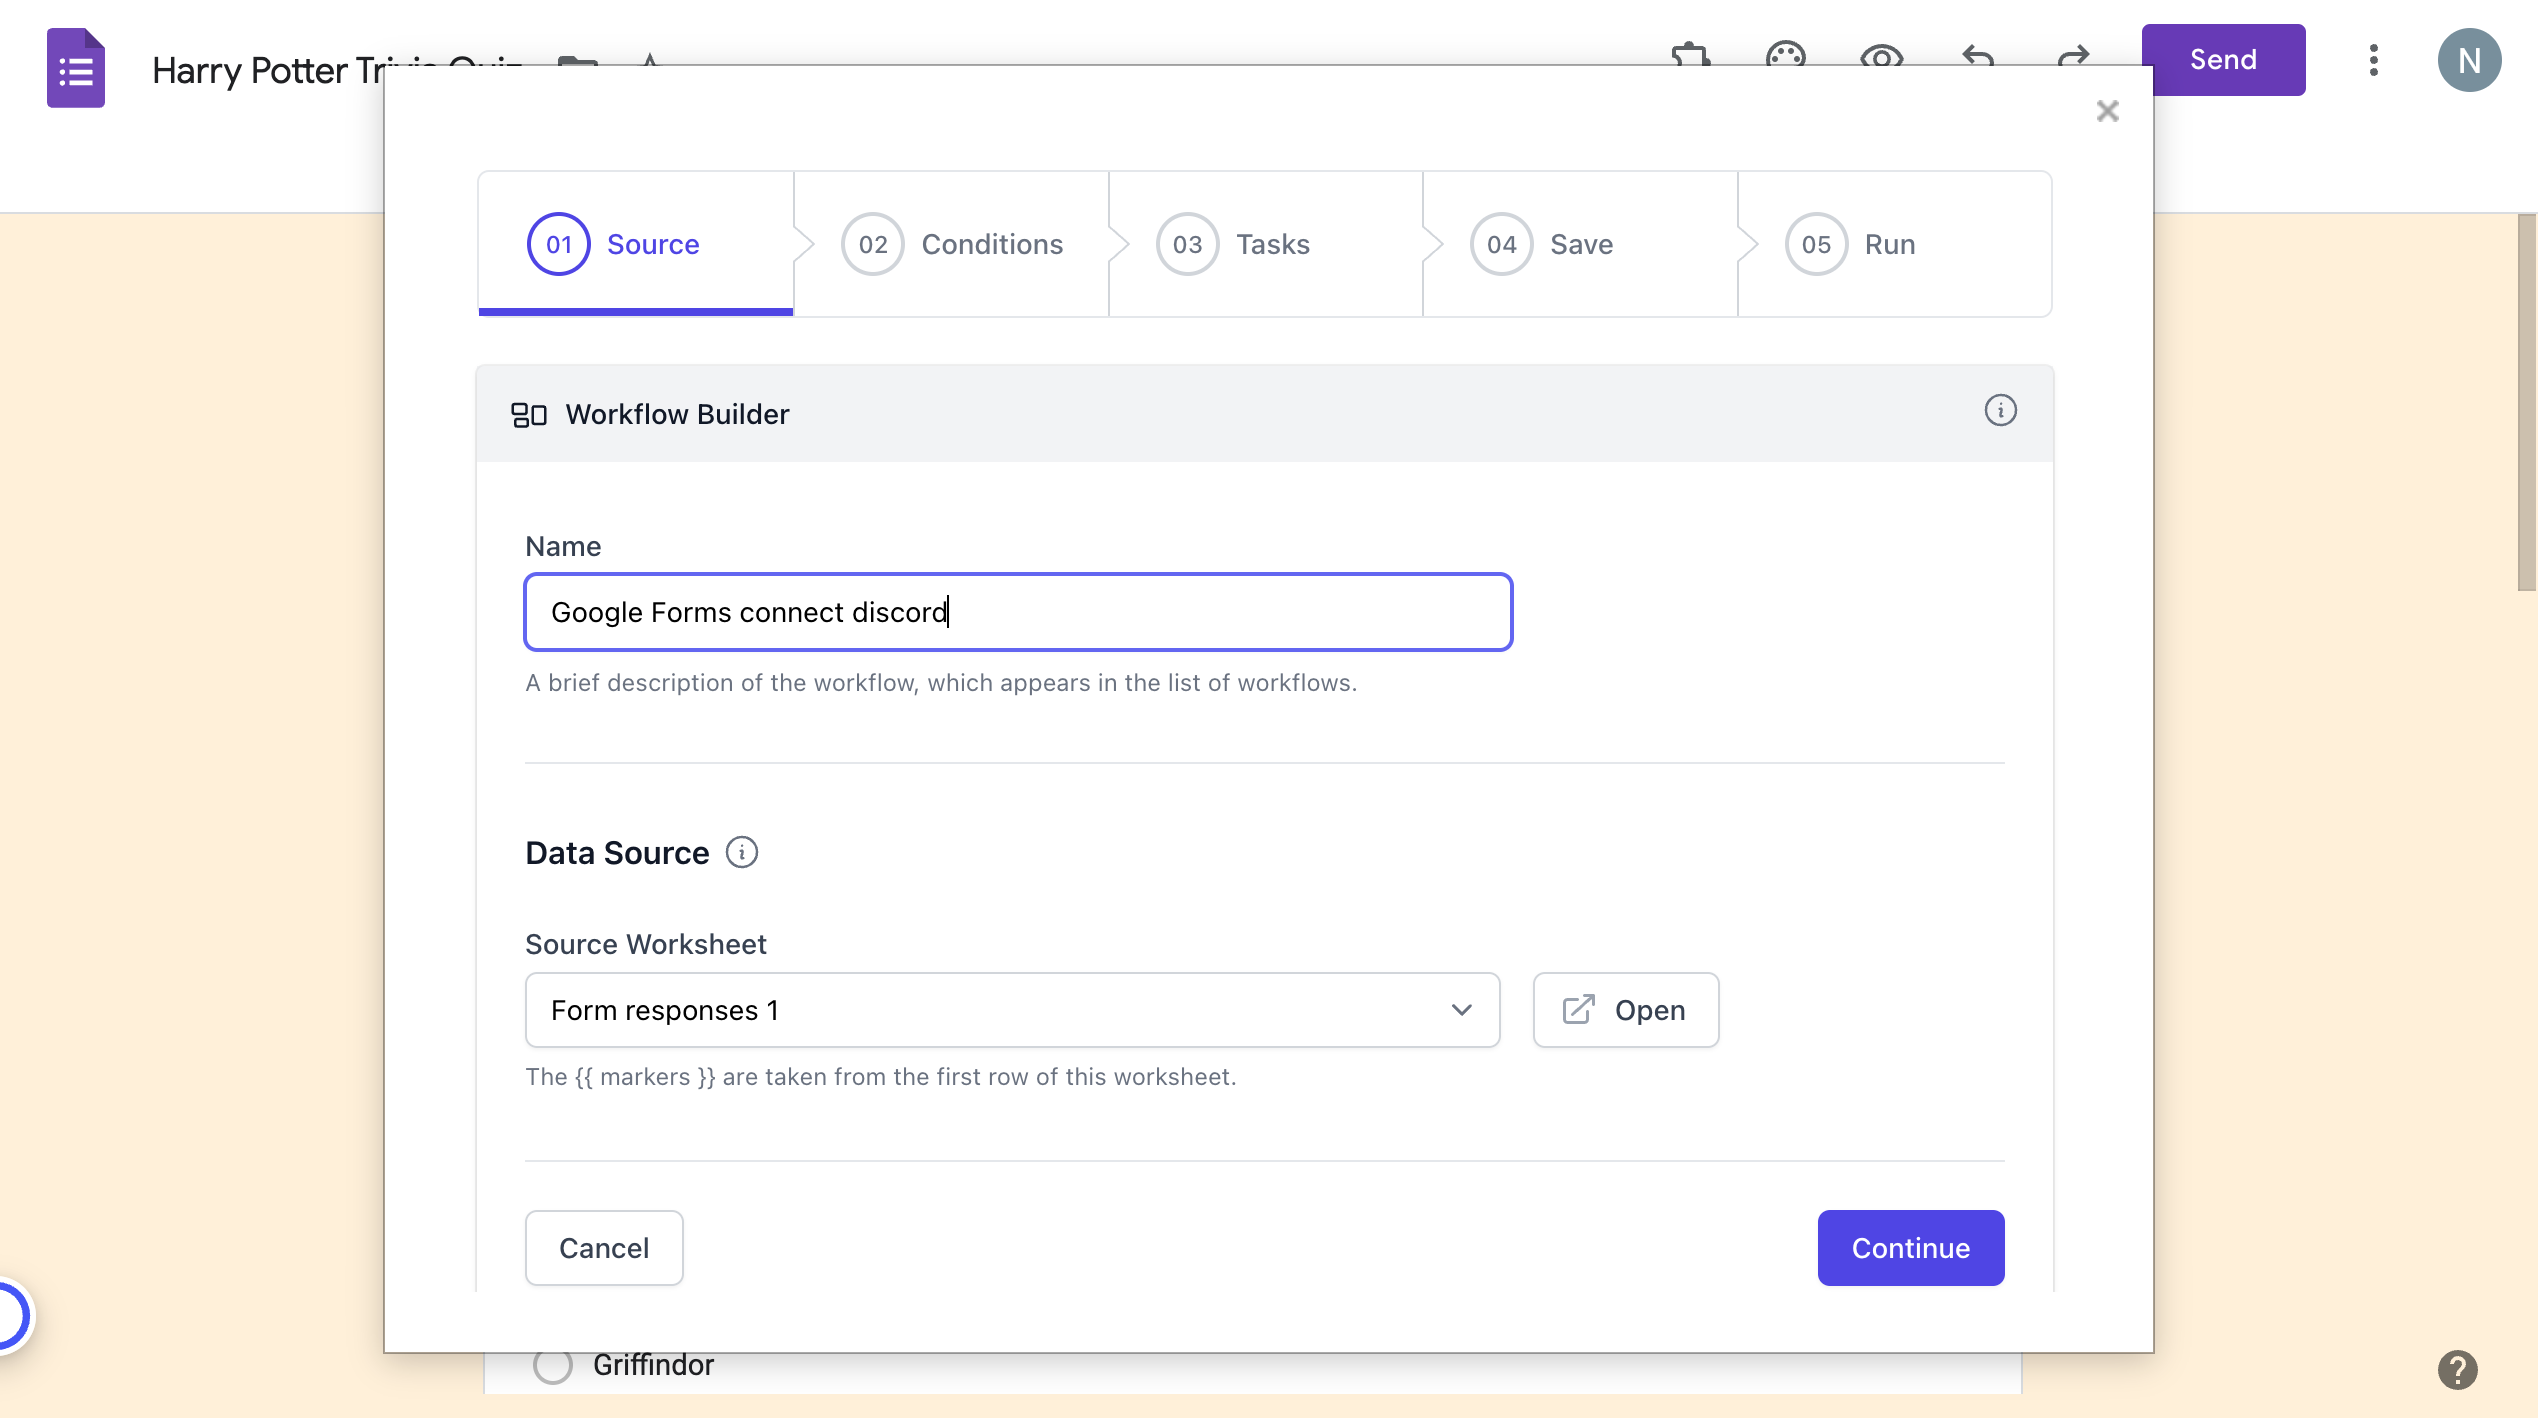The image size is (2538, 1418).
Task: Click the Google Forms document icon
Action: click(x=75, y=67)
